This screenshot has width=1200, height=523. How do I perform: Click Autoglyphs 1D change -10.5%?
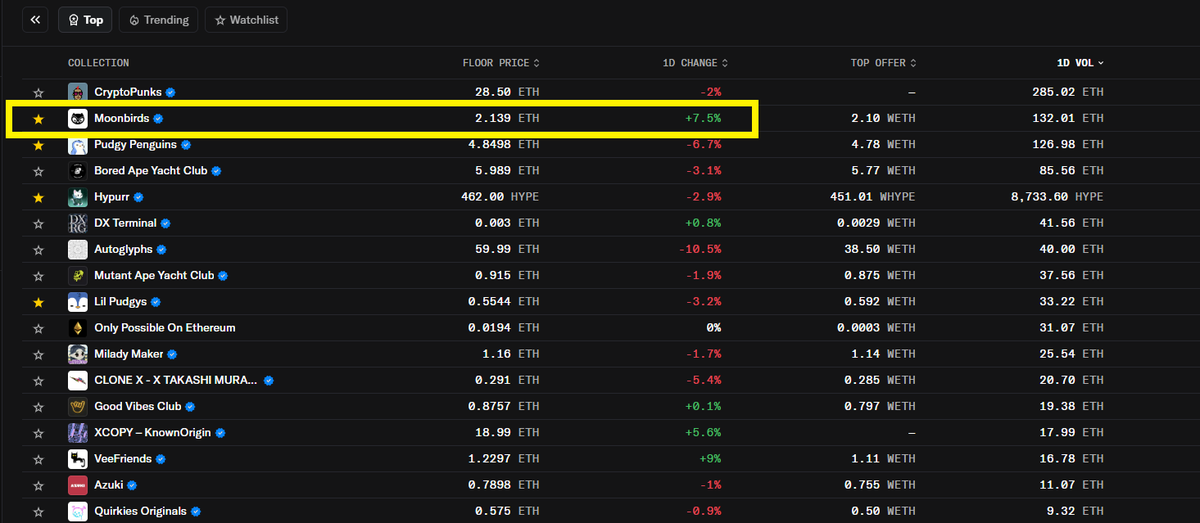[699, 249]
